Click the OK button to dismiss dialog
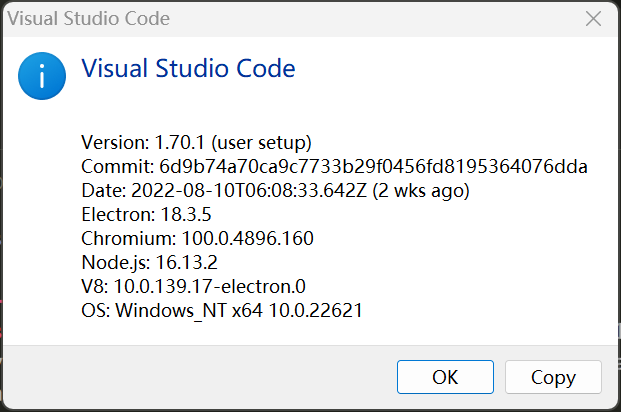This screenshot has height=412, width=621. coord(445,377)
